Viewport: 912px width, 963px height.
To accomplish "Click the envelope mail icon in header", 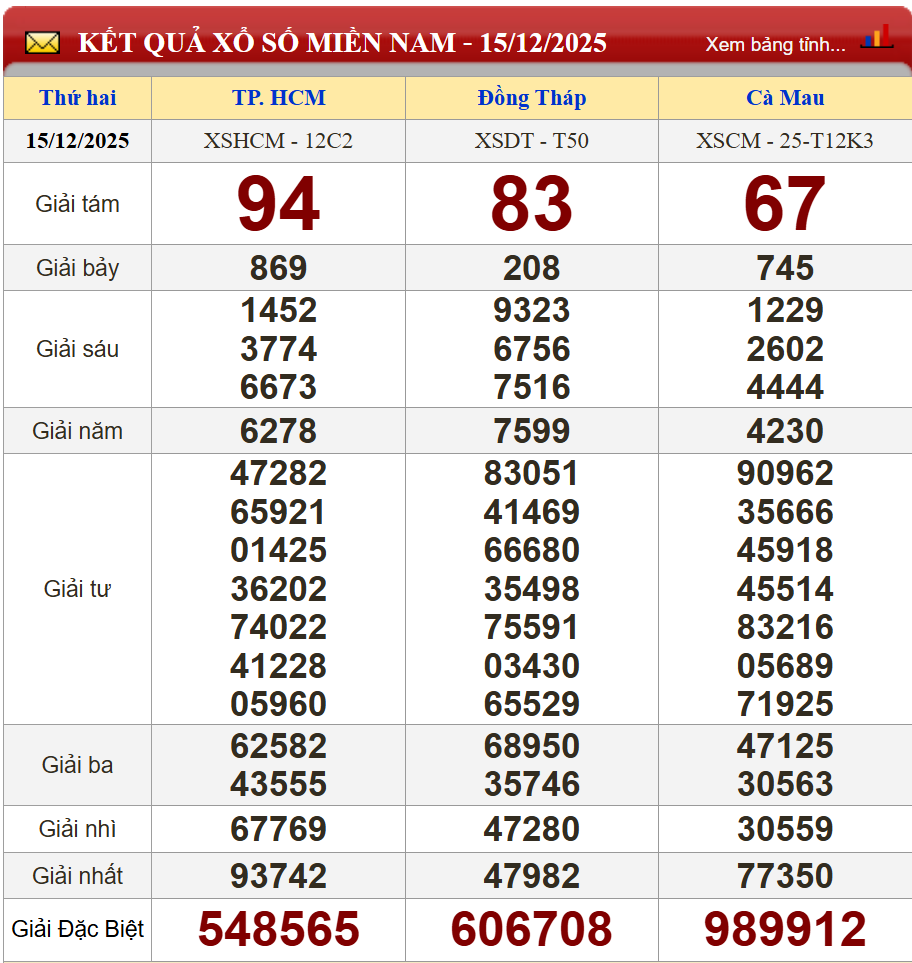I will (x=42, y=43).
